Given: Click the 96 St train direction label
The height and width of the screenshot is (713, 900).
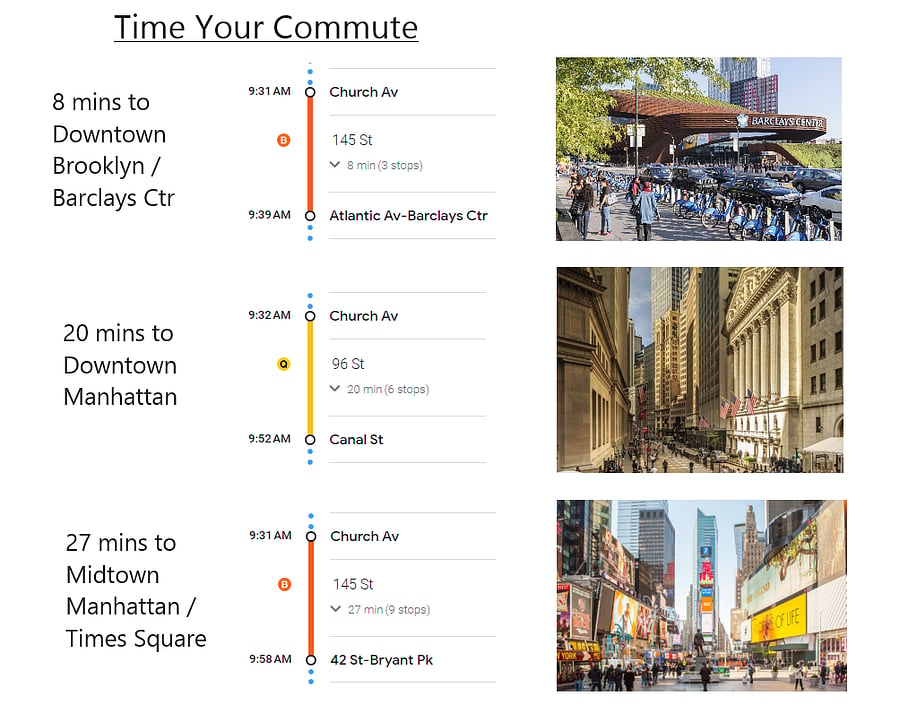Looking at the screenshot, I should pos(348,364).
